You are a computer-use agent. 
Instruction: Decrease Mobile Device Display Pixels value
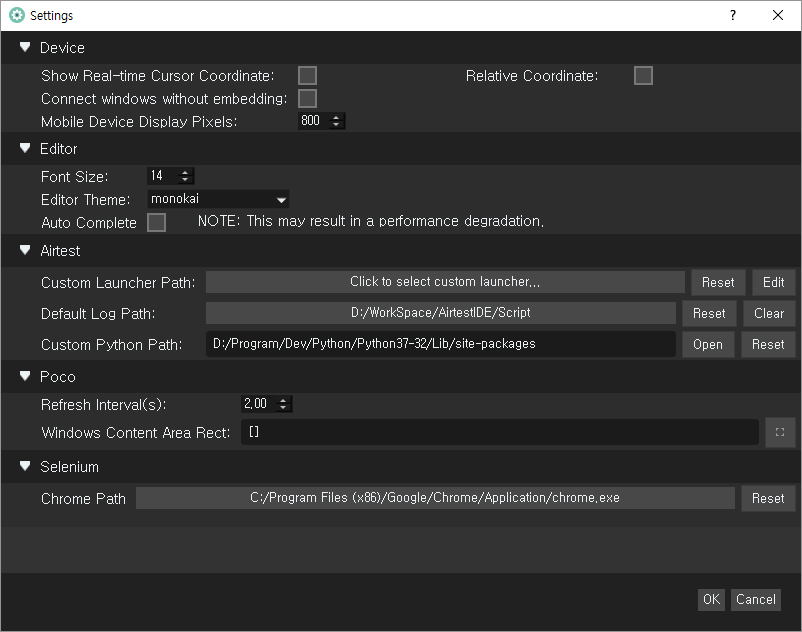coord(336,125)
